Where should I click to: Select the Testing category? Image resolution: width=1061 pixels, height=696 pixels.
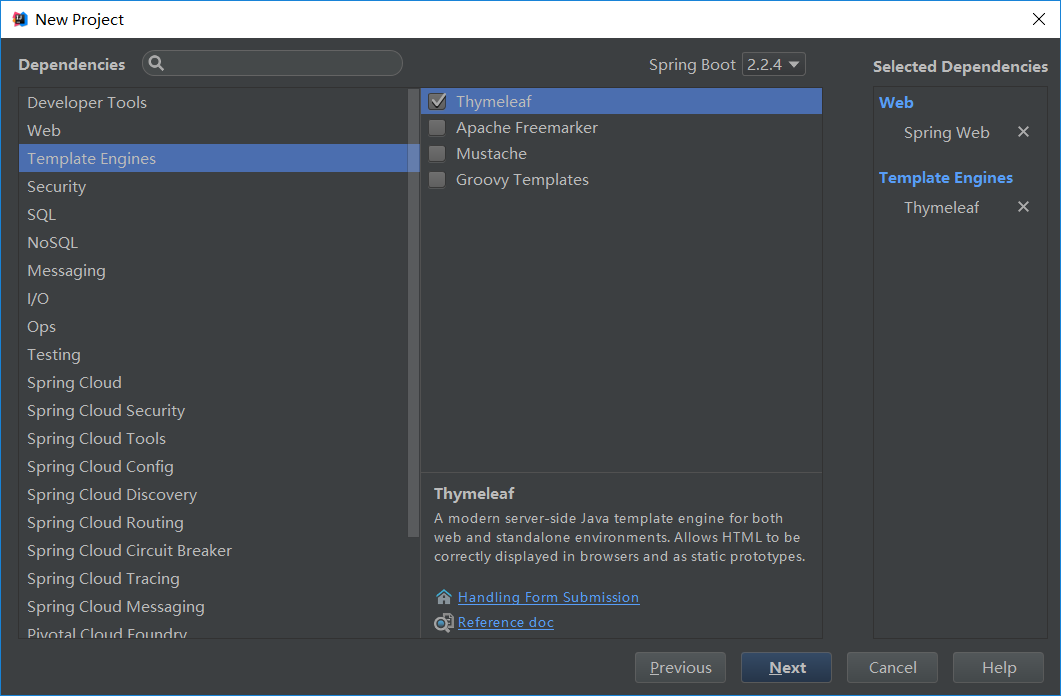tap(214, 354)
